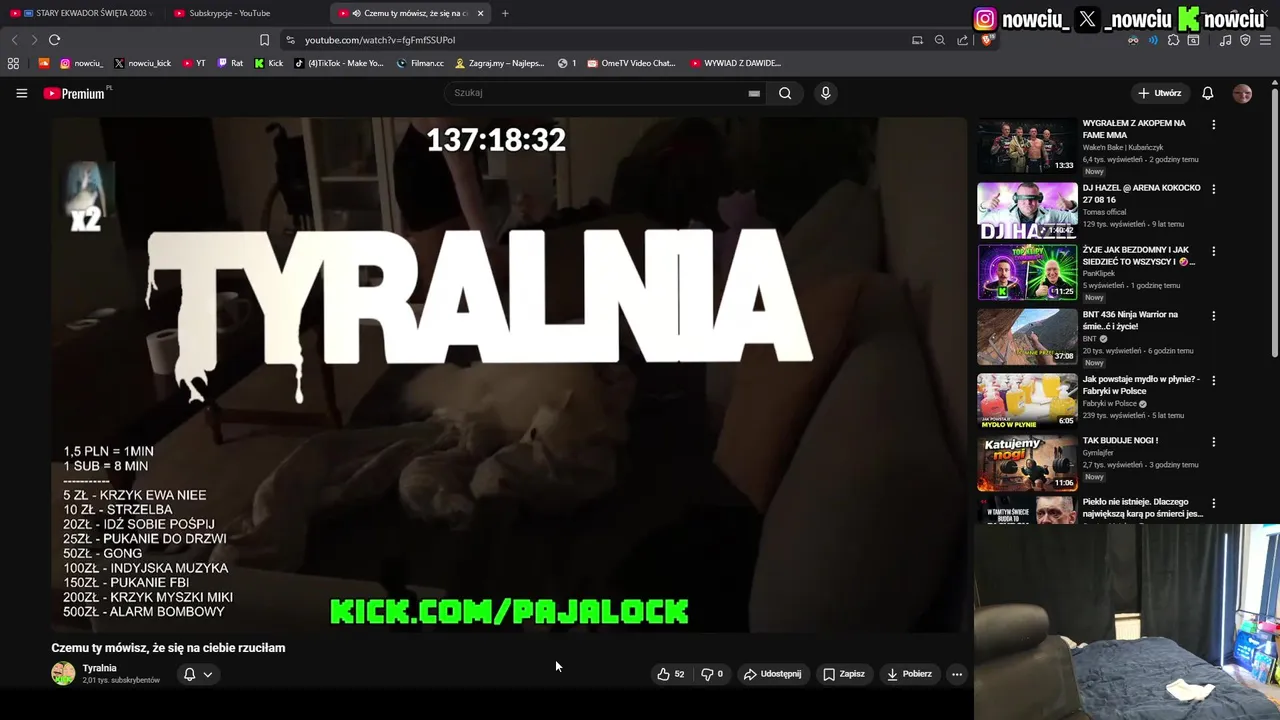This screenshot has height=720, width=1280.
Task: Open options menu for Jak powstaje mydło video
Action: click(x=1213, y=380)
